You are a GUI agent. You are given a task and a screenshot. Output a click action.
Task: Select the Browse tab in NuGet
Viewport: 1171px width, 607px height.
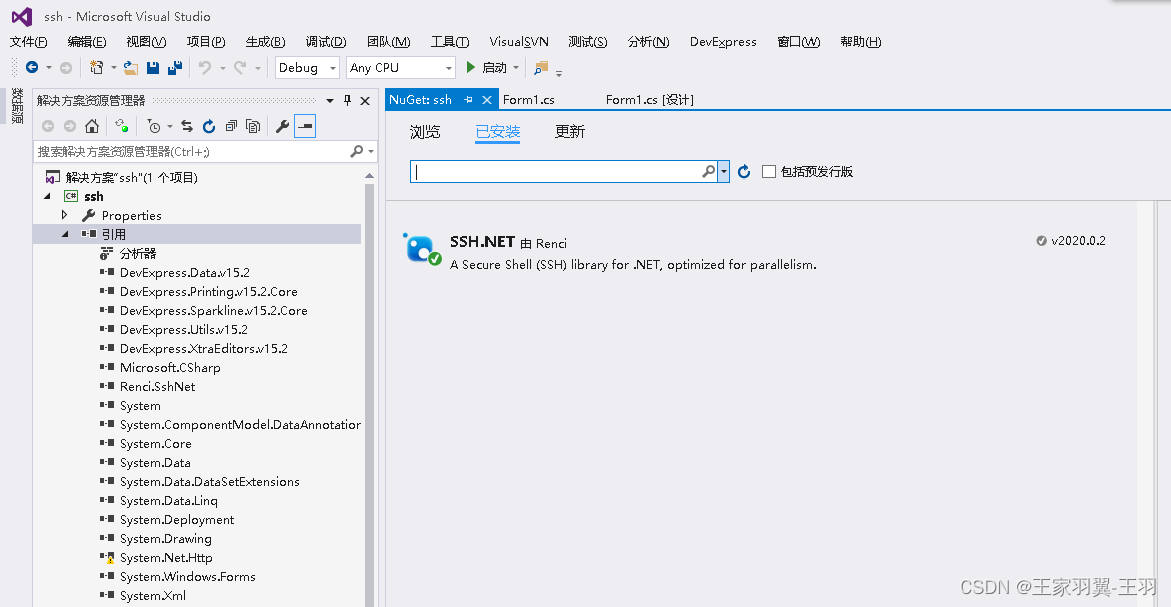[425, 132]
